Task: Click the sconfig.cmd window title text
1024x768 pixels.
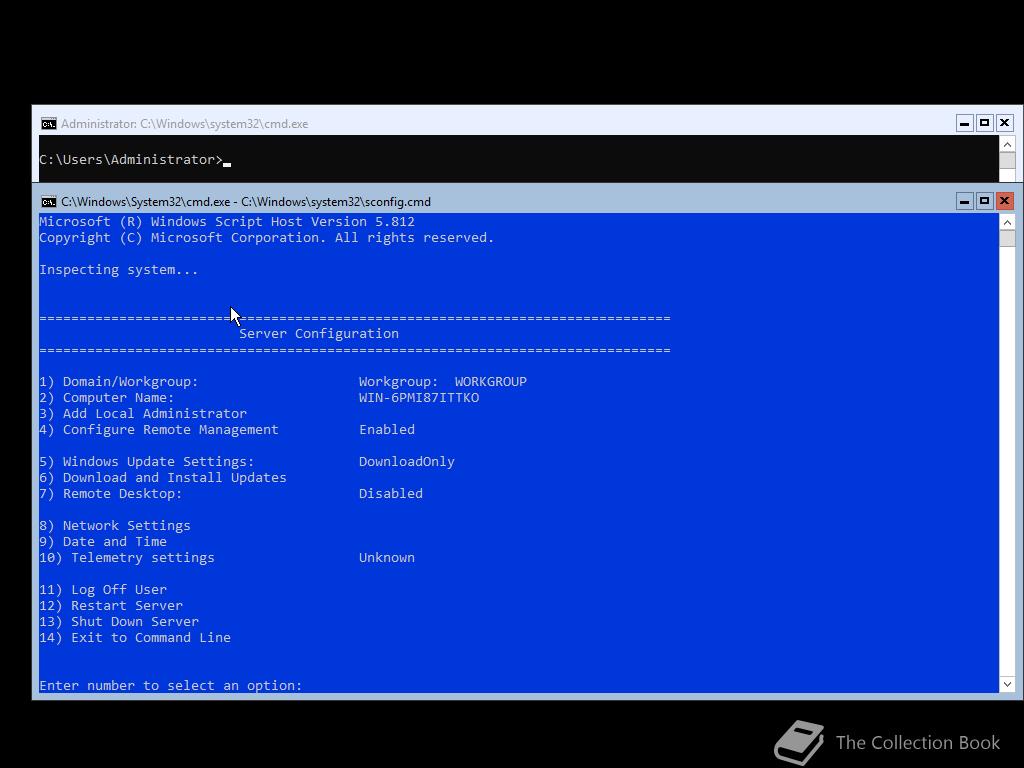Action: (246, 202)
